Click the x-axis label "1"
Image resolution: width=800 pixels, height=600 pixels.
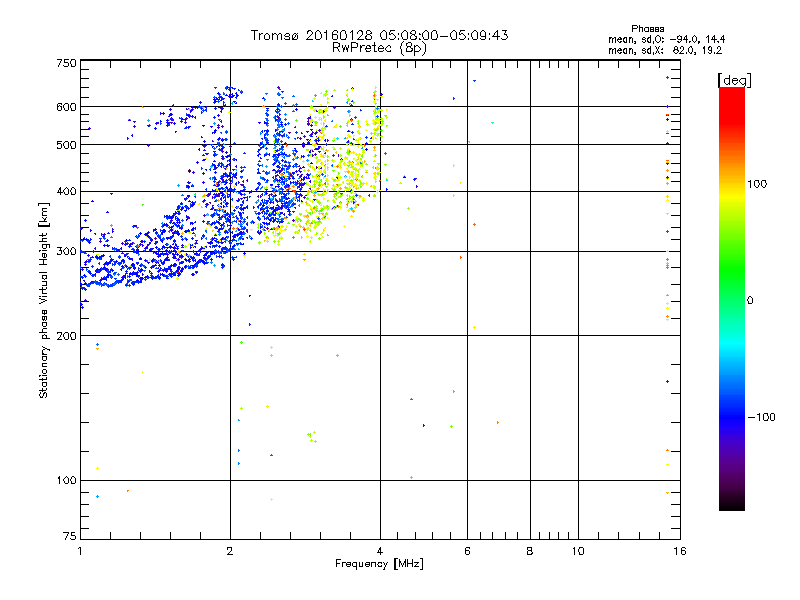[x=80, y=551]
